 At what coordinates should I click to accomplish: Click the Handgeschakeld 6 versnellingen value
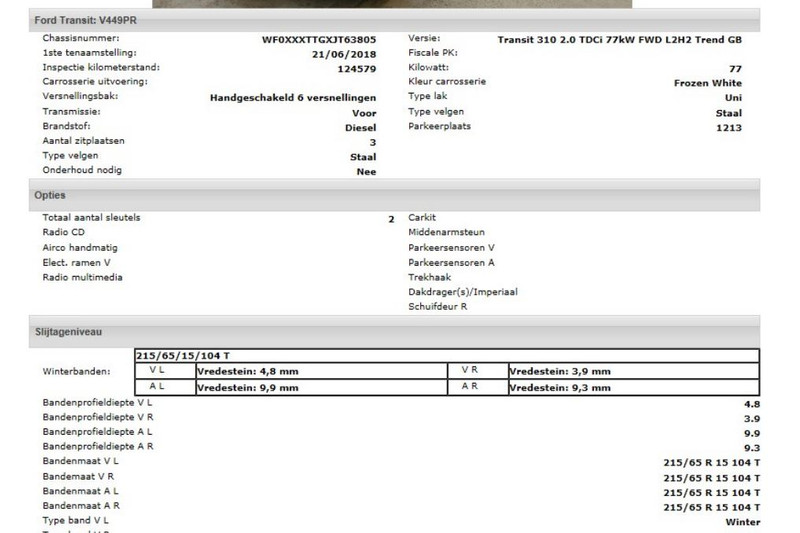click(x=293, y=98)
